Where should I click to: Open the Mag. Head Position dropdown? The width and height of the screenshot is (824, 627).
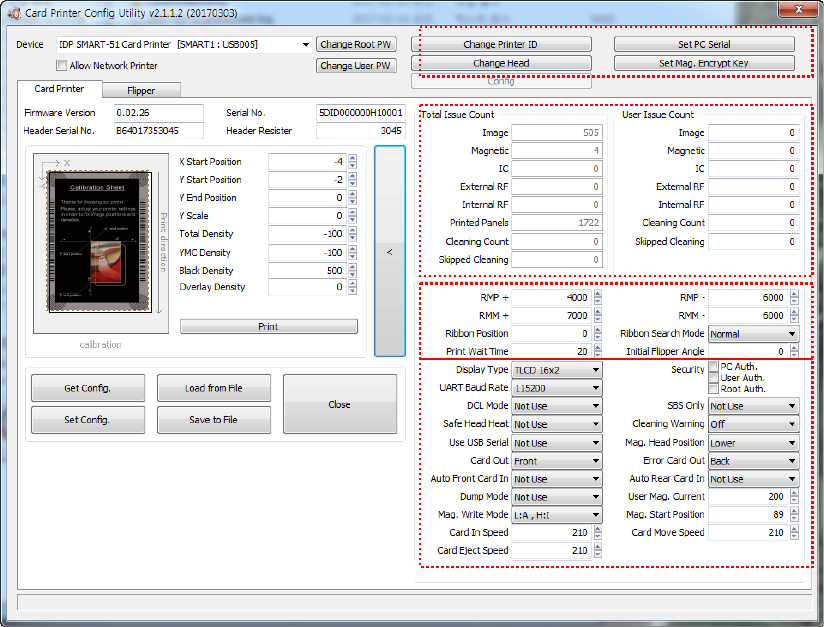pyautogui.click(x=754, y=443)
